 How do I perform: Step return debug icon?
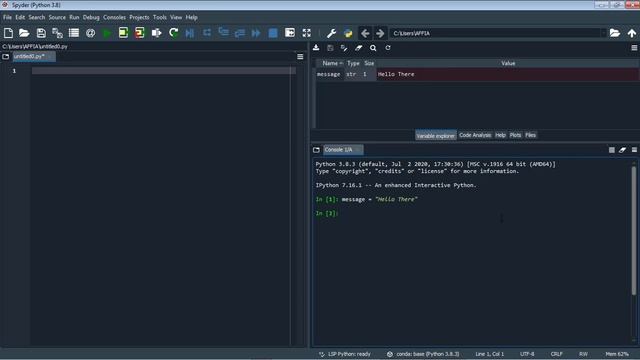click(240, 33)
